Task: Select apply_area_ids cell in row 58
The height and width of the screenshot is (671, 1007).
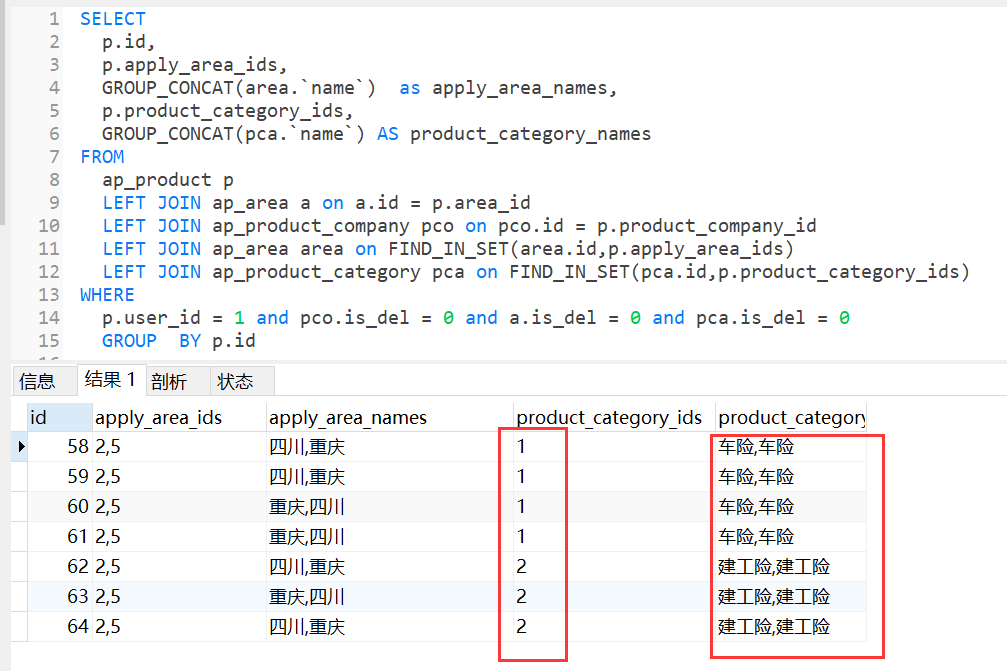Action: [x=179, y=446]
